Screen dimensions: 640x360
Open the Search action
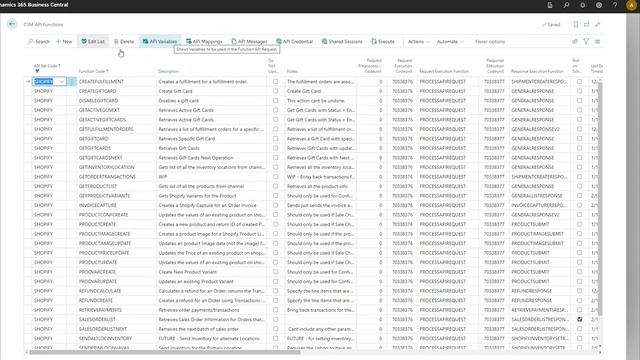click(39, 42)
